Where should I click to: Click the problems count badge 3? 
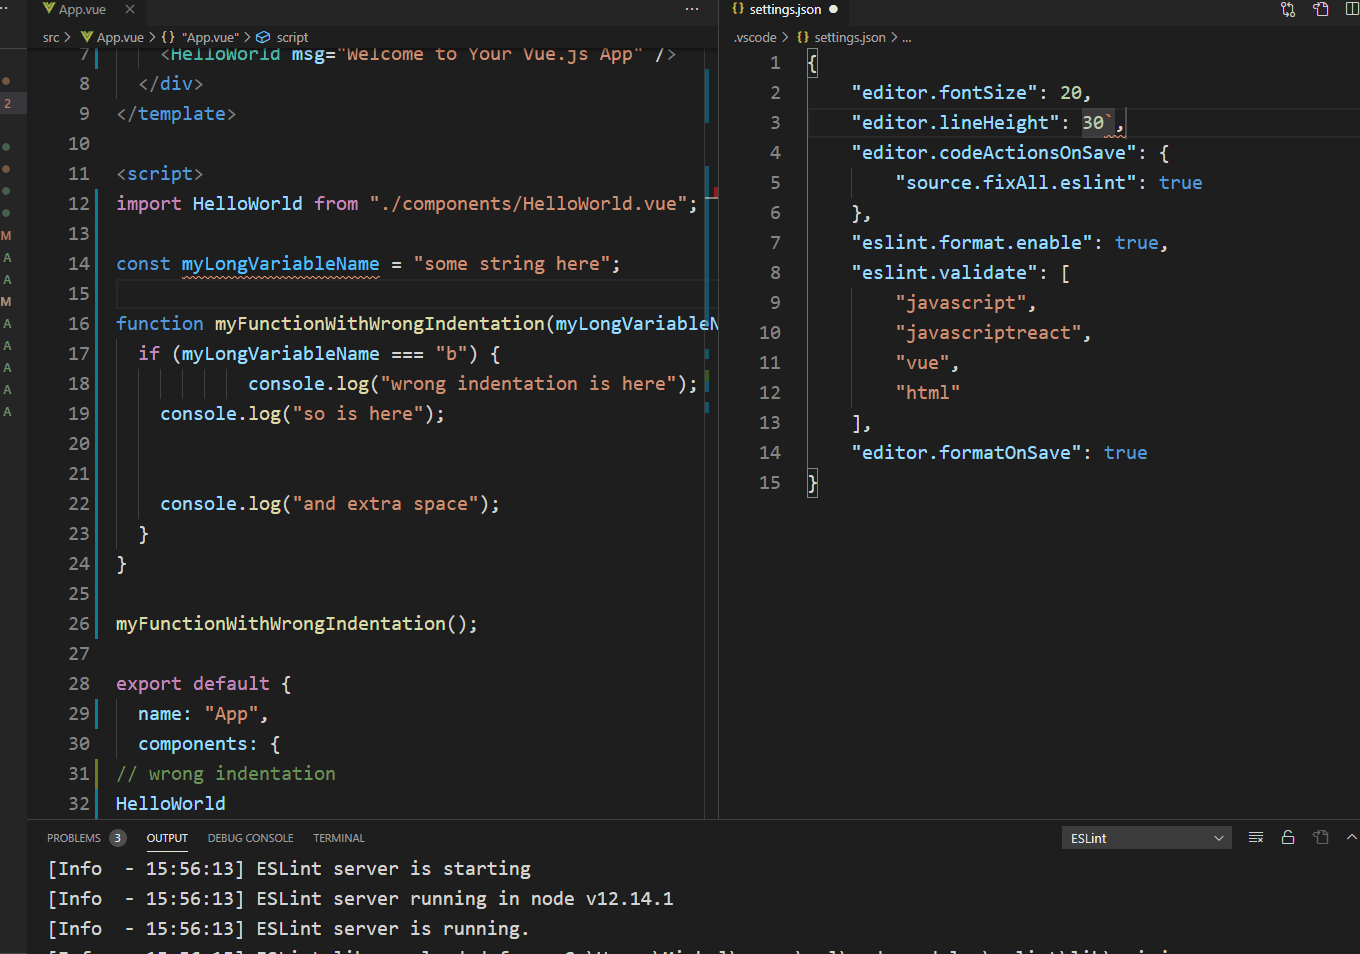coord(118,838)
